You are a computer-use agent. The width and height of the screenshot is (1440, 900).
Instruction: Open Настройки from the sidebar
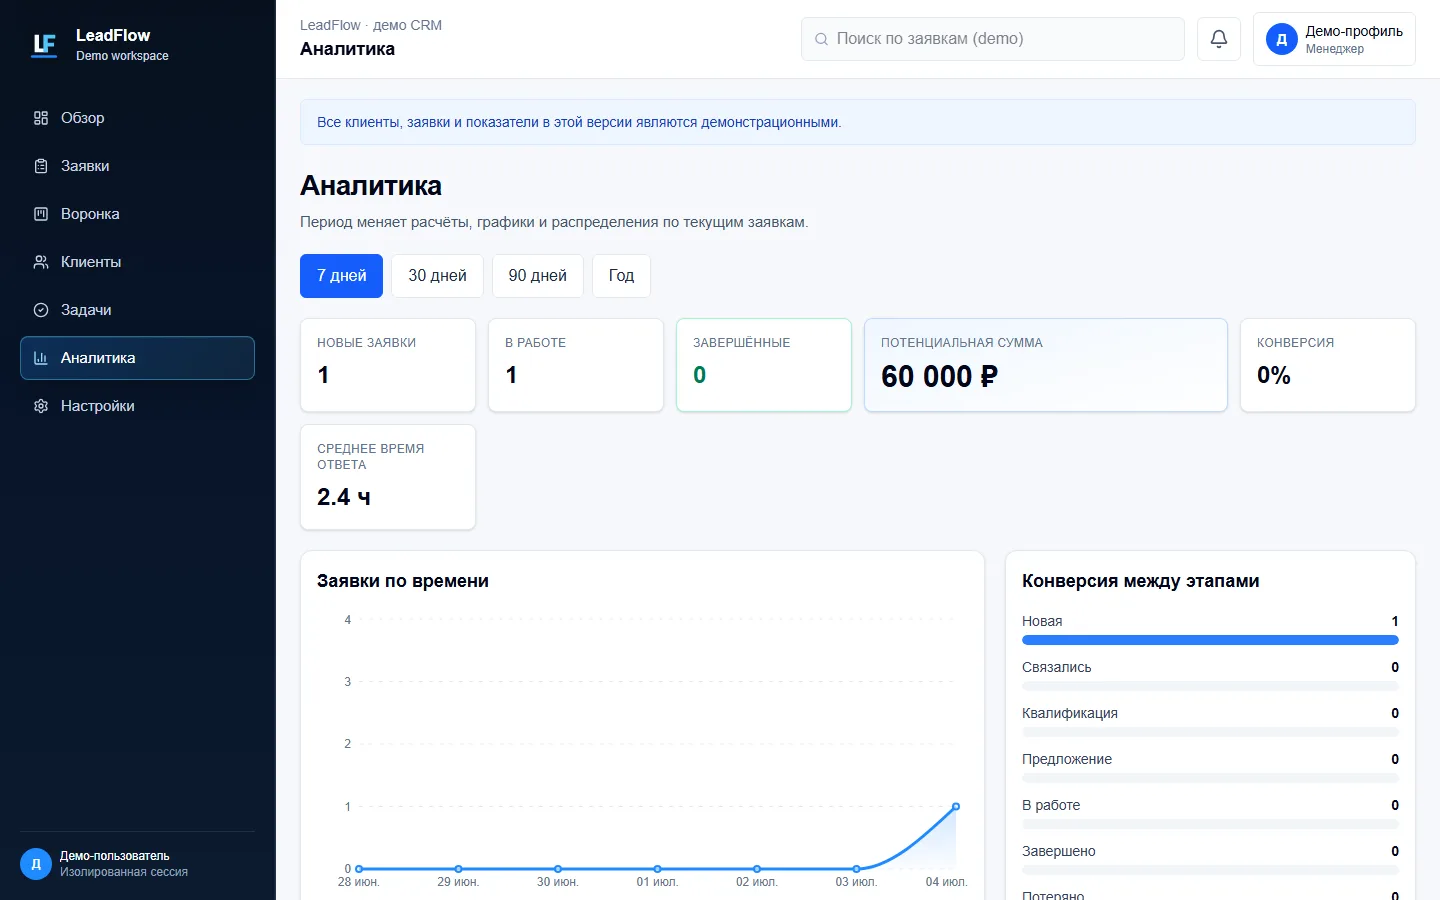click(137, 406)
